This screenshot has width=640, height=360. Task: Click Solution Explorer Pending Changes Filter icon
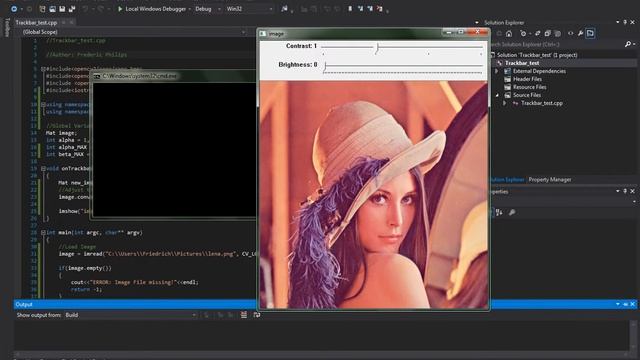pyautogui.click(x=523, y=33)
